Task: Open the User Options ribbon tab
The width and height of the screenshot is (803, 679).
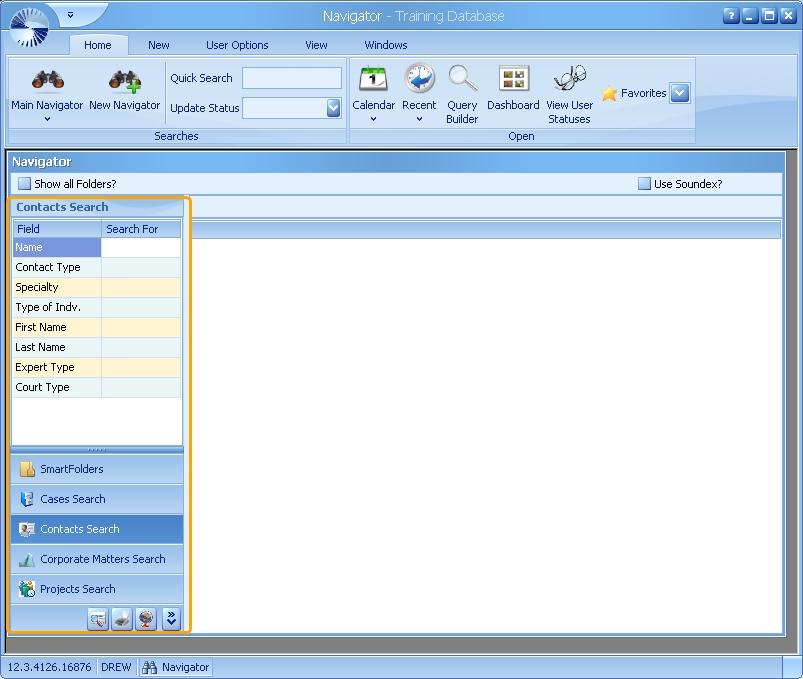Action: pos(237,45)
